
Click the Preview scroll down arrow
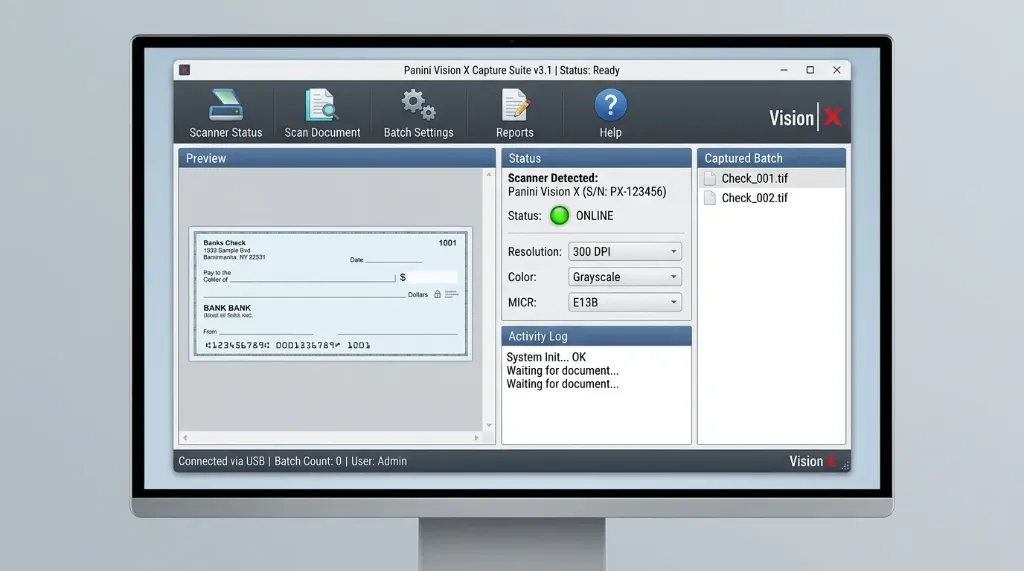pyautogui.click(x=488, y=425)
